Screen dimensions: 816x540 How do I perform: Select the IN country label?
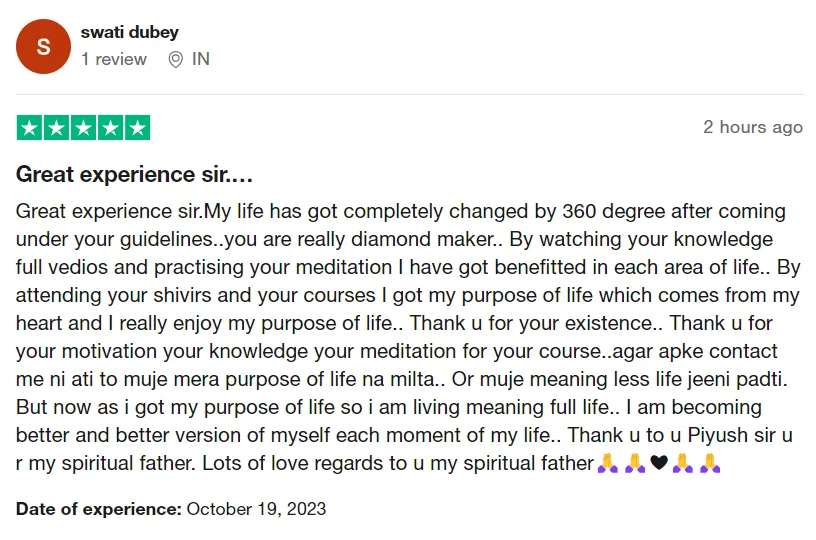pos(201,59)
